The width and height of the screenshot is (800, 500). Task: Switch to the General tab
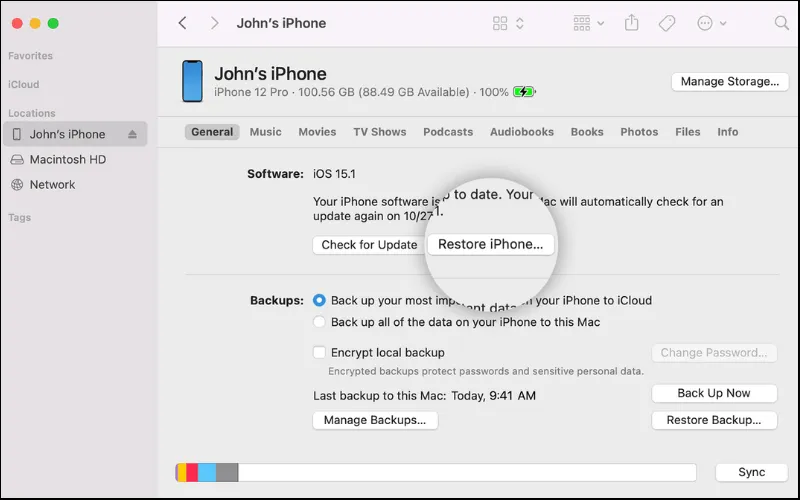(212, 132)
